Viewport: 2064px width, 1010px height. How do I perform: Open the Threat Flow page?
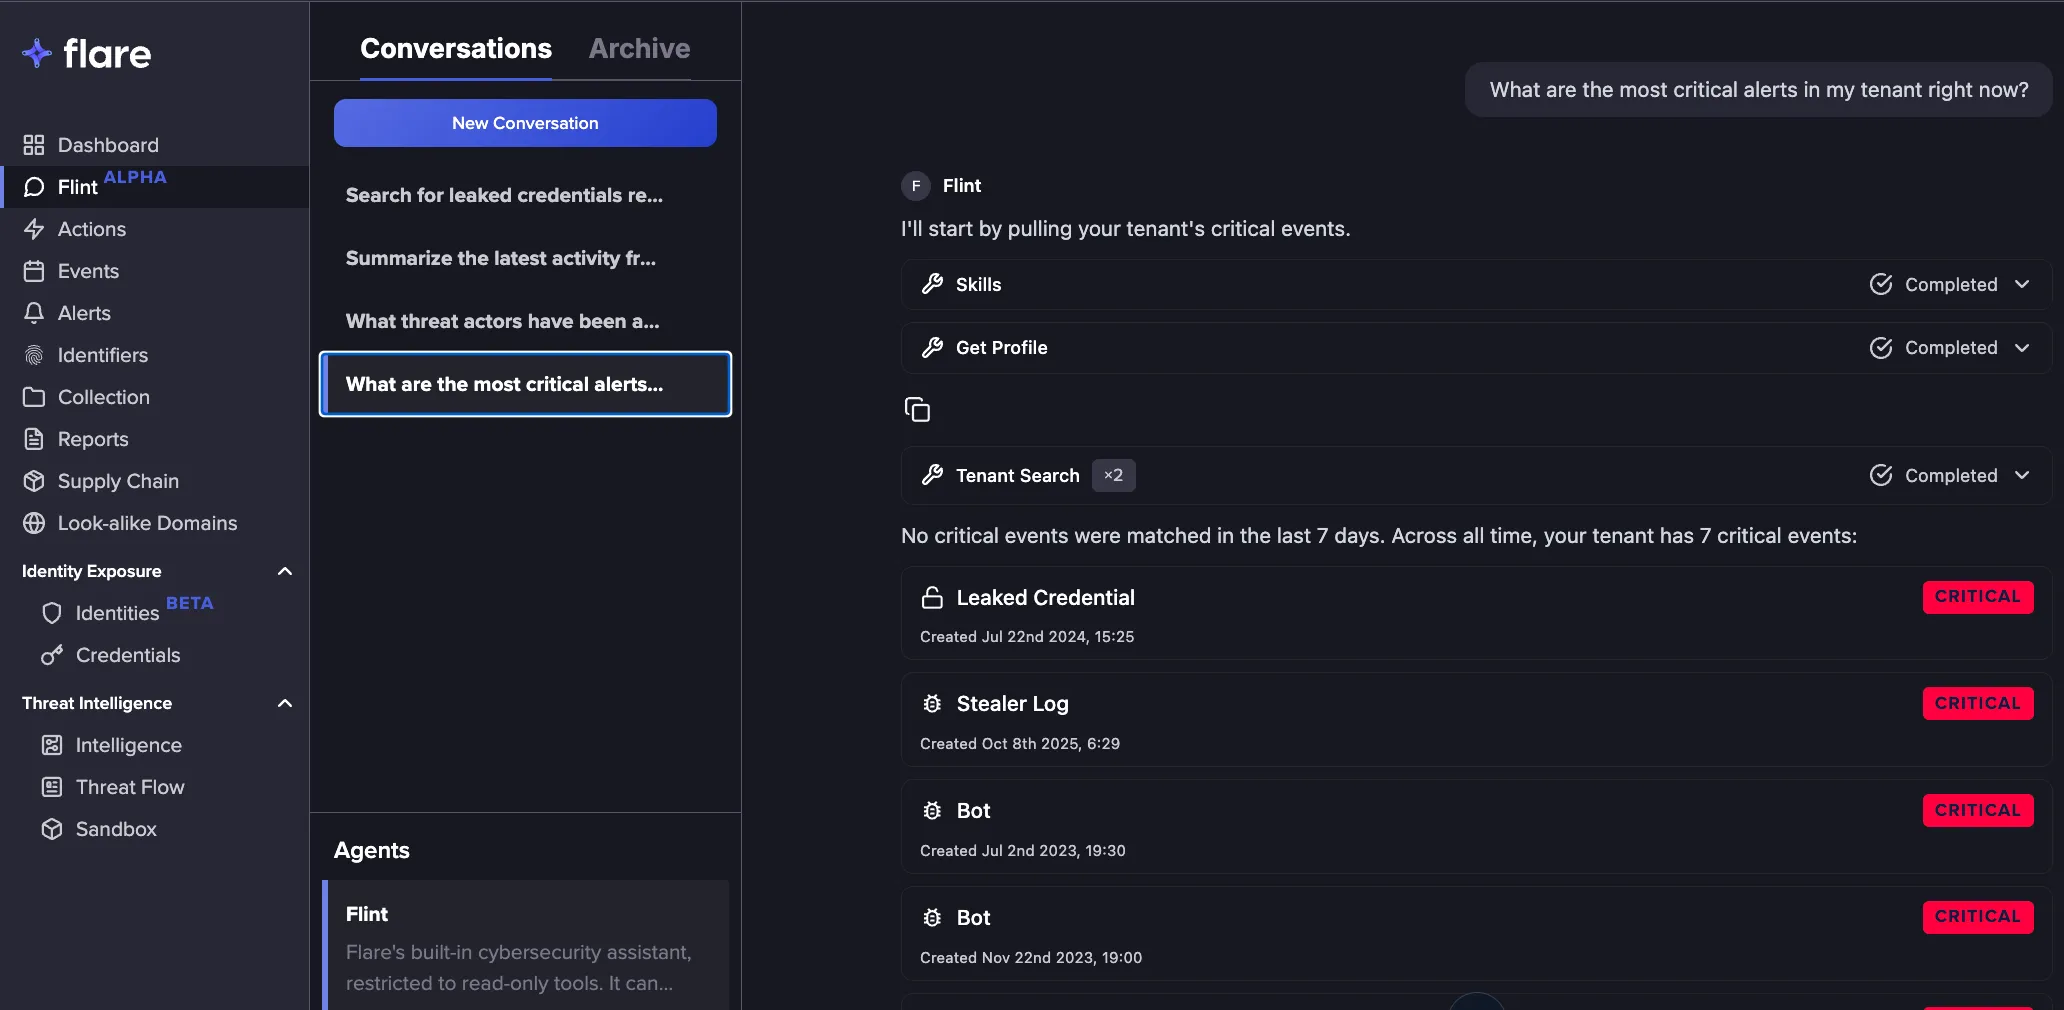[155, 787]
